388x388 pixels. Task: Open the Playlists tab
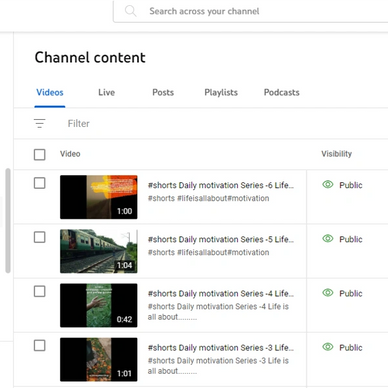221,92
